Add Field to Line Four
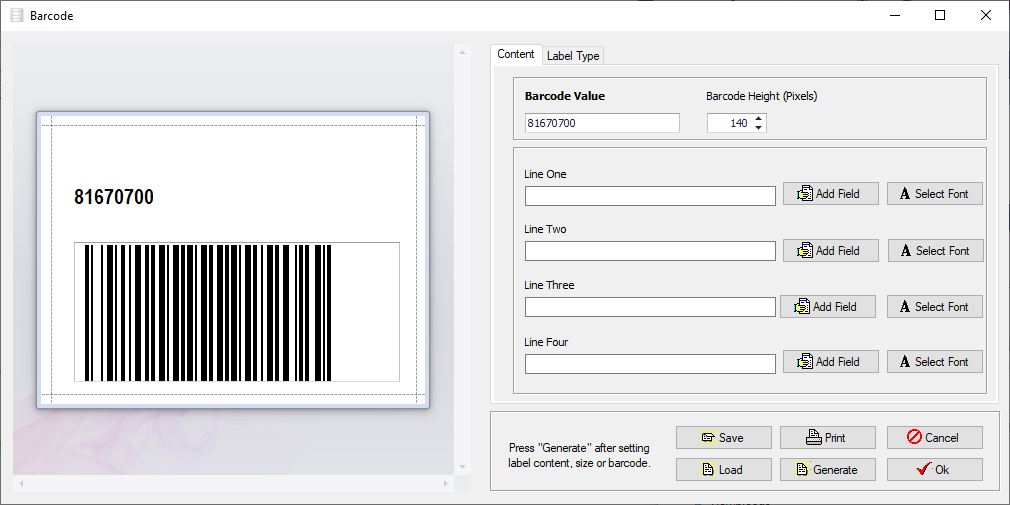Viewport: 1010px width, 505px height. coord(831,361)
